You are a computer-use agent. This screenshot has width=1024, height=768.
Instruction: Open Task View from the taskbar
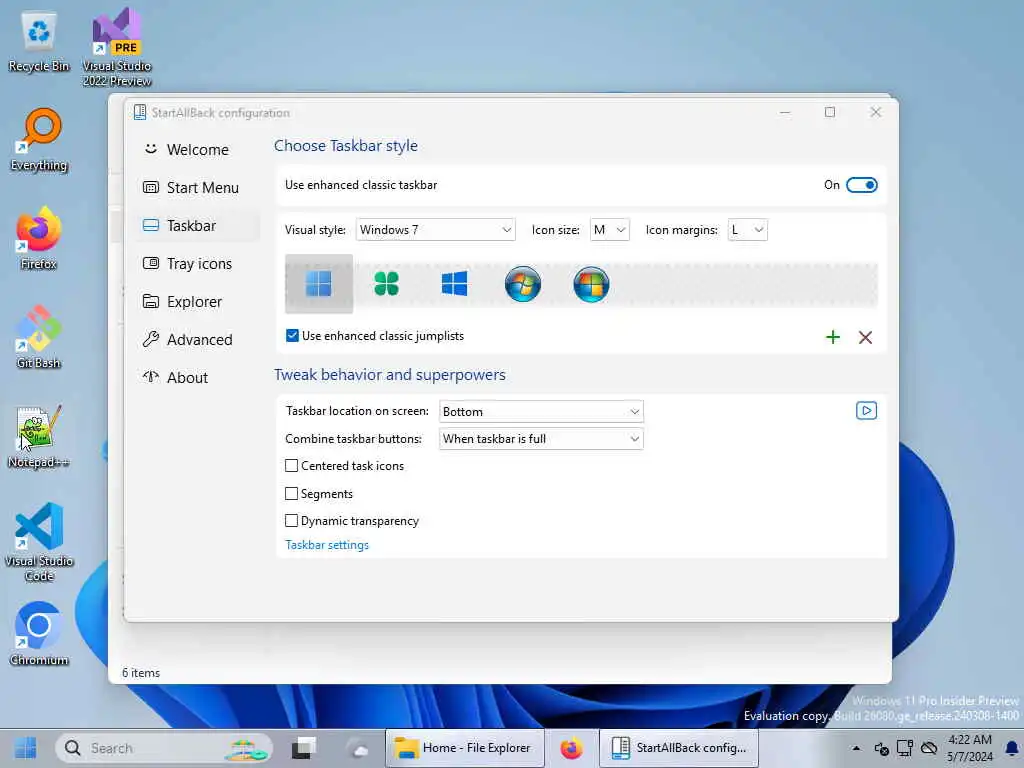[304, 748]
